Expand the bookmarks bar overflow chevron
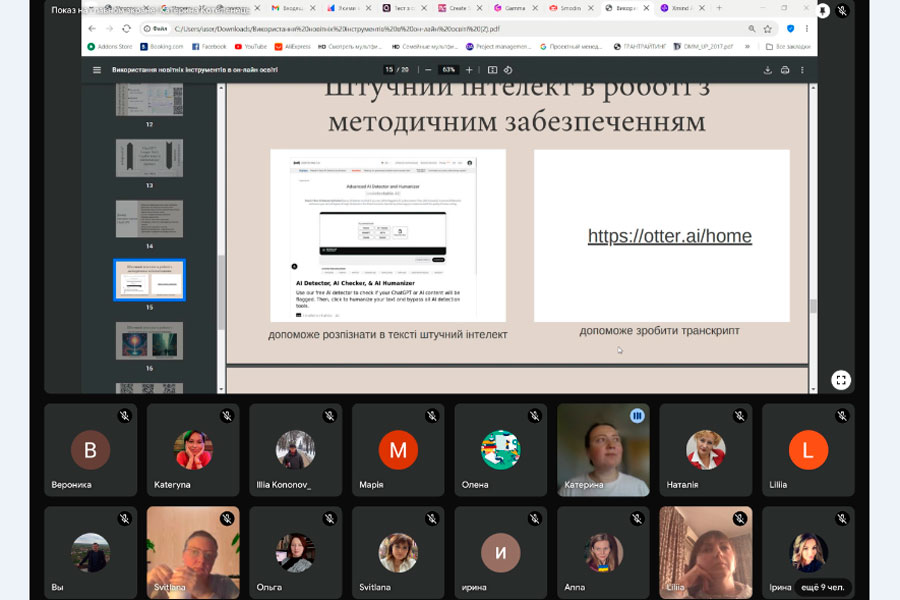 [747, 46]
